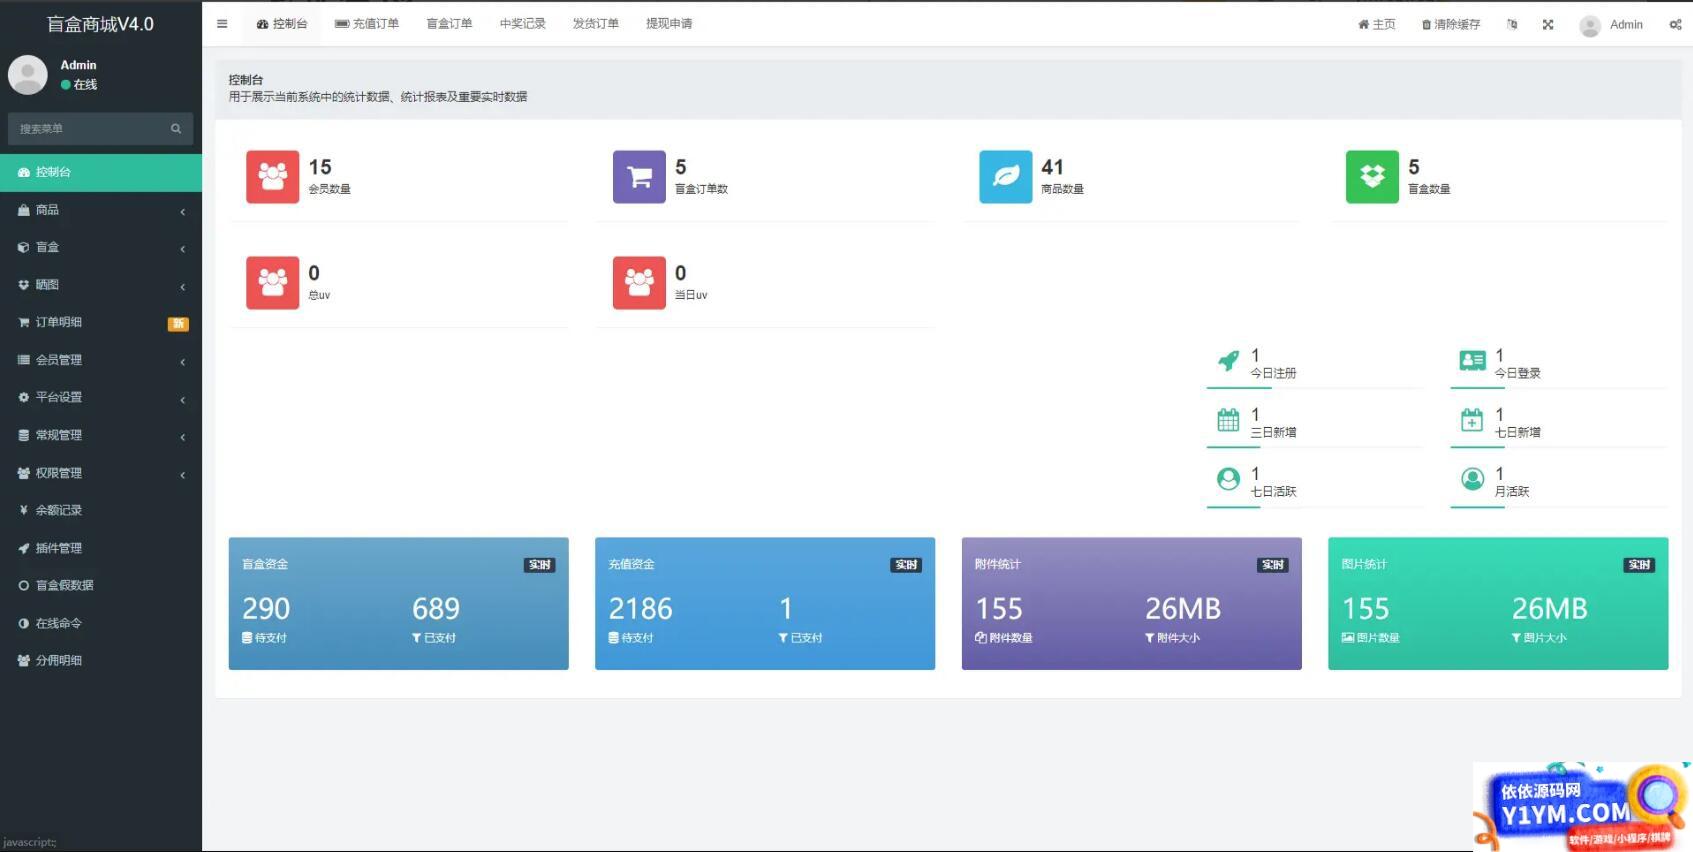This screenshot has width=1693, height=852.
Task: Click the 平台设置 gear icon
Action: 23,397
